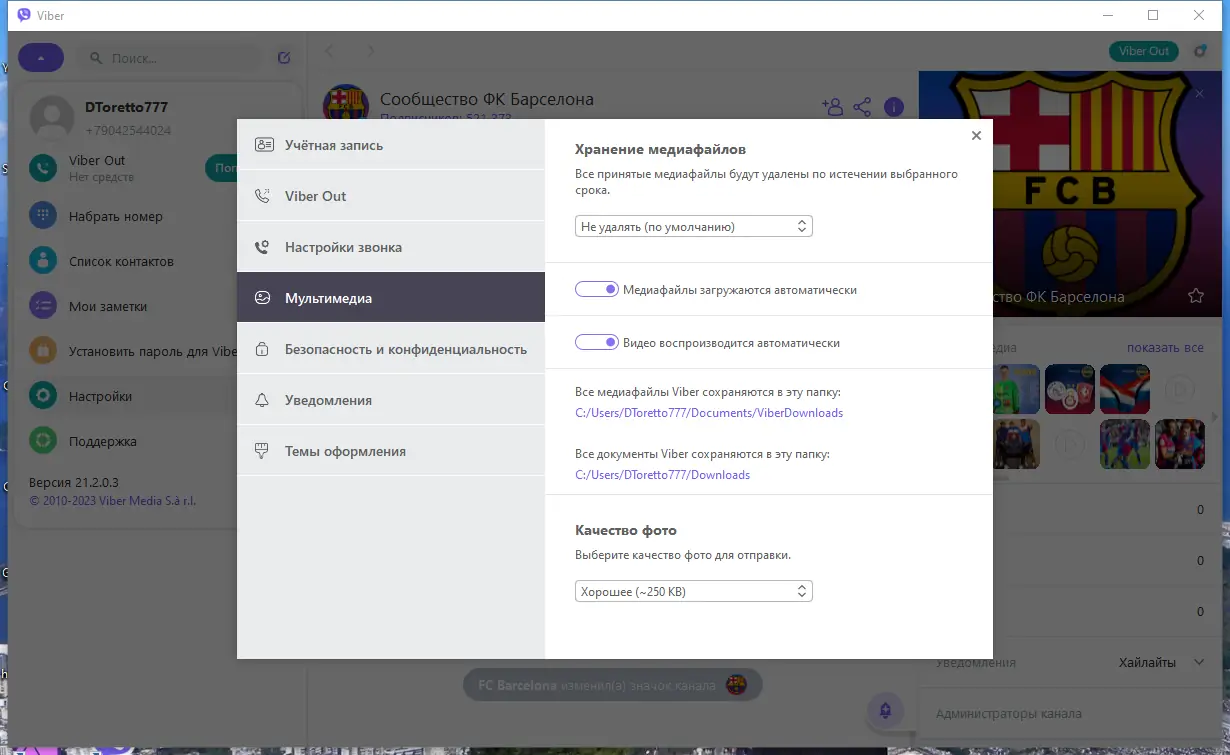
Task: Open the photo quality dropdown Хорошее (~250 KB)
Action: pyautogui.click(x=694, y=592)
